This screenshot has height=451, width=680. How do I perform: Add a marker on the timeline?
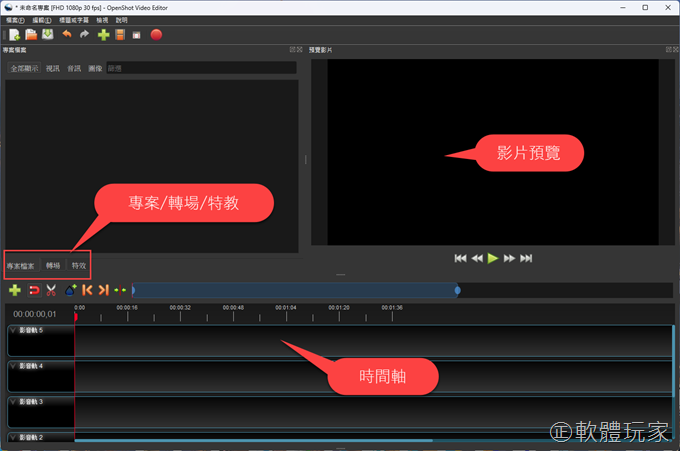pyautogui.click(x=70, y=290)
